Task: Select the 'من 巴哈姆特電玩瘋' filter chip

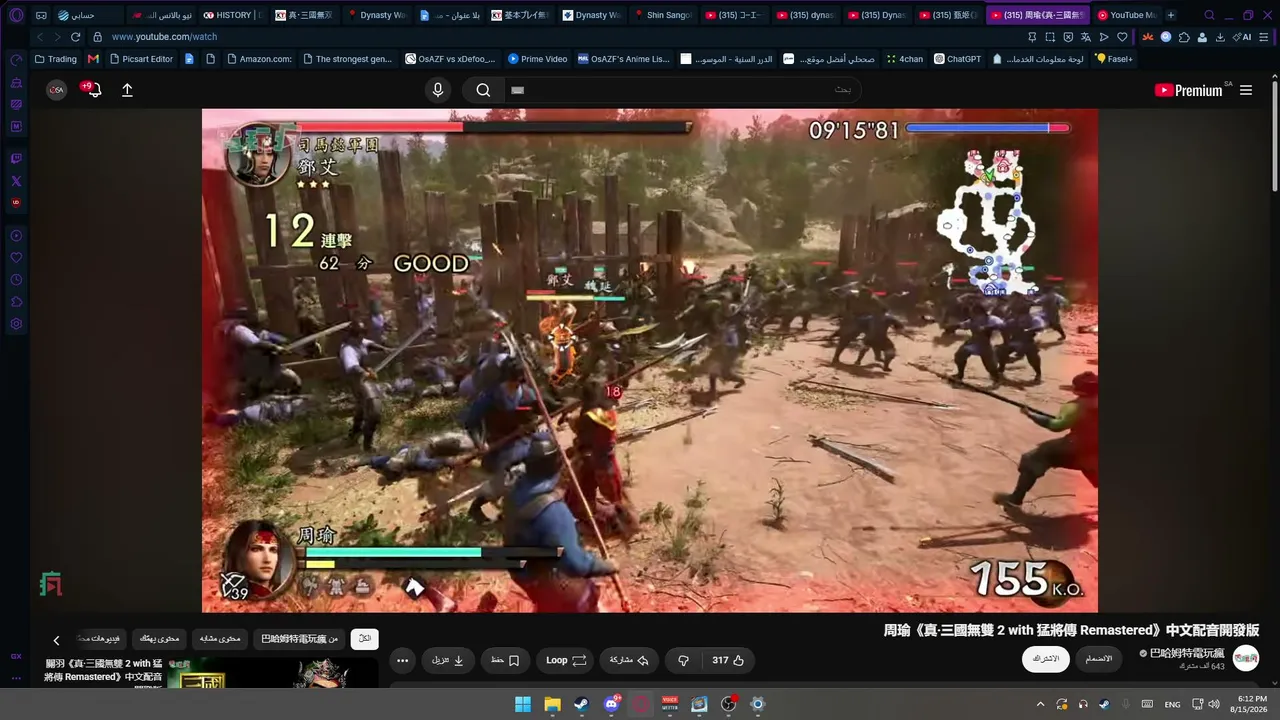Action: 299,639
